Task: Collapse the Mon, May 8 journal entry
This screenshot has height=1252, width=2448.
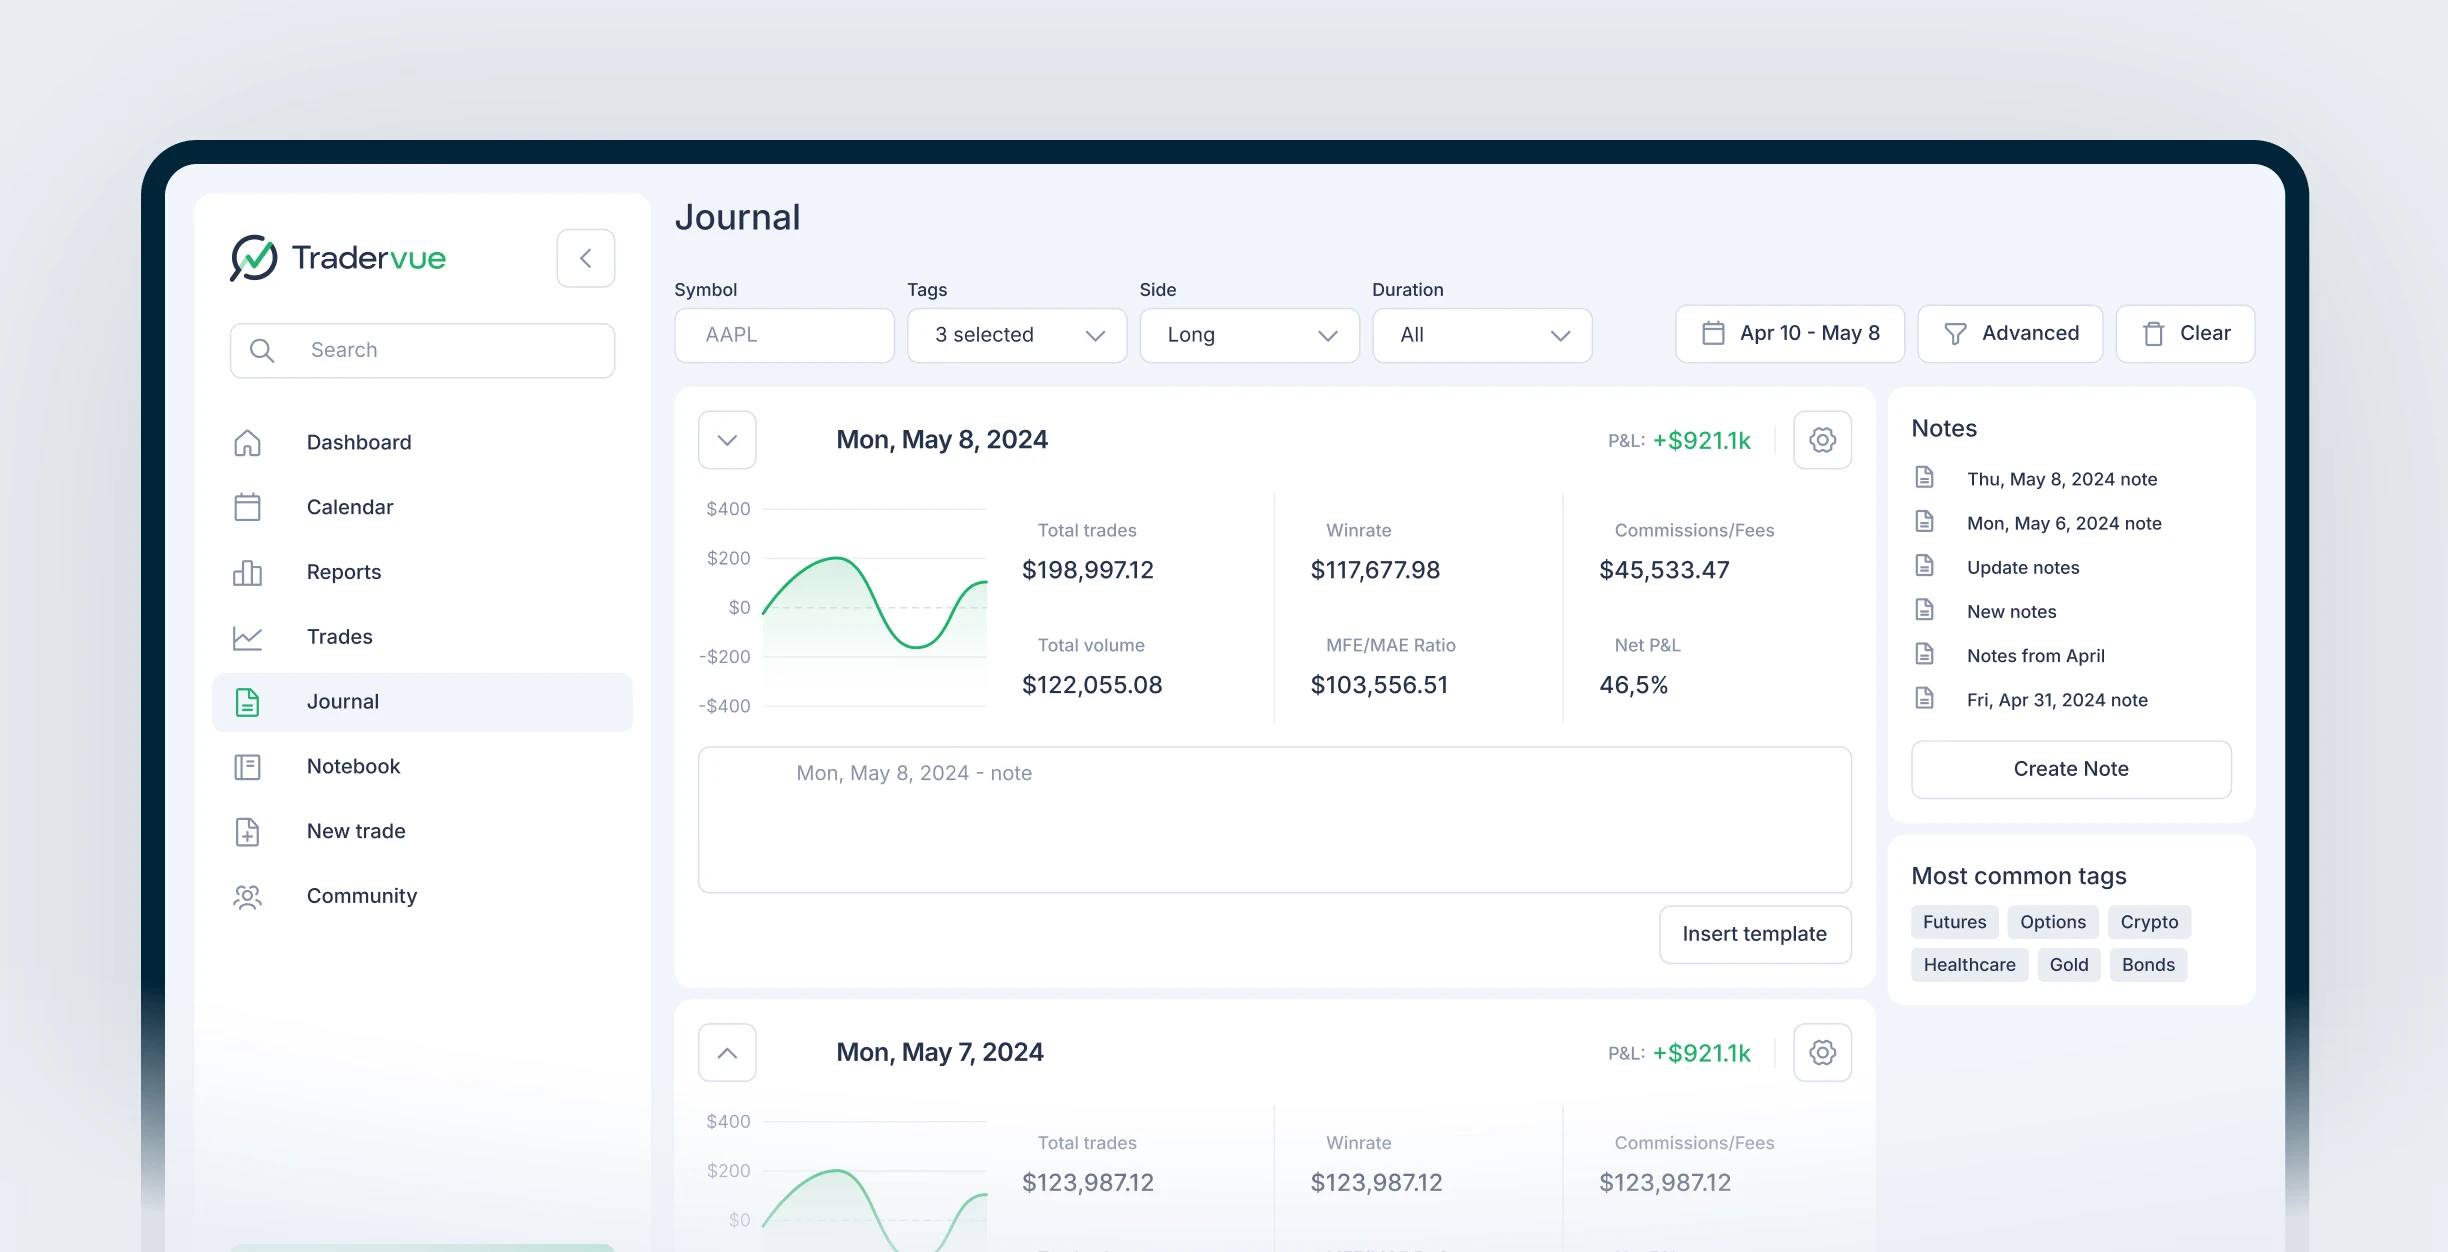Action: pyautogui.click(x=727, y=440)
